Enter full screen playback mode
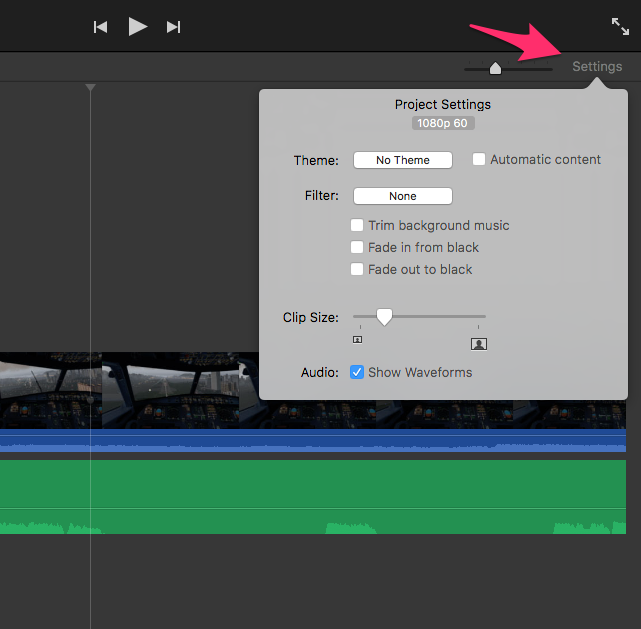Image resolution: width=641 pixels, height=629 pixels. click(x=620, y=27)
